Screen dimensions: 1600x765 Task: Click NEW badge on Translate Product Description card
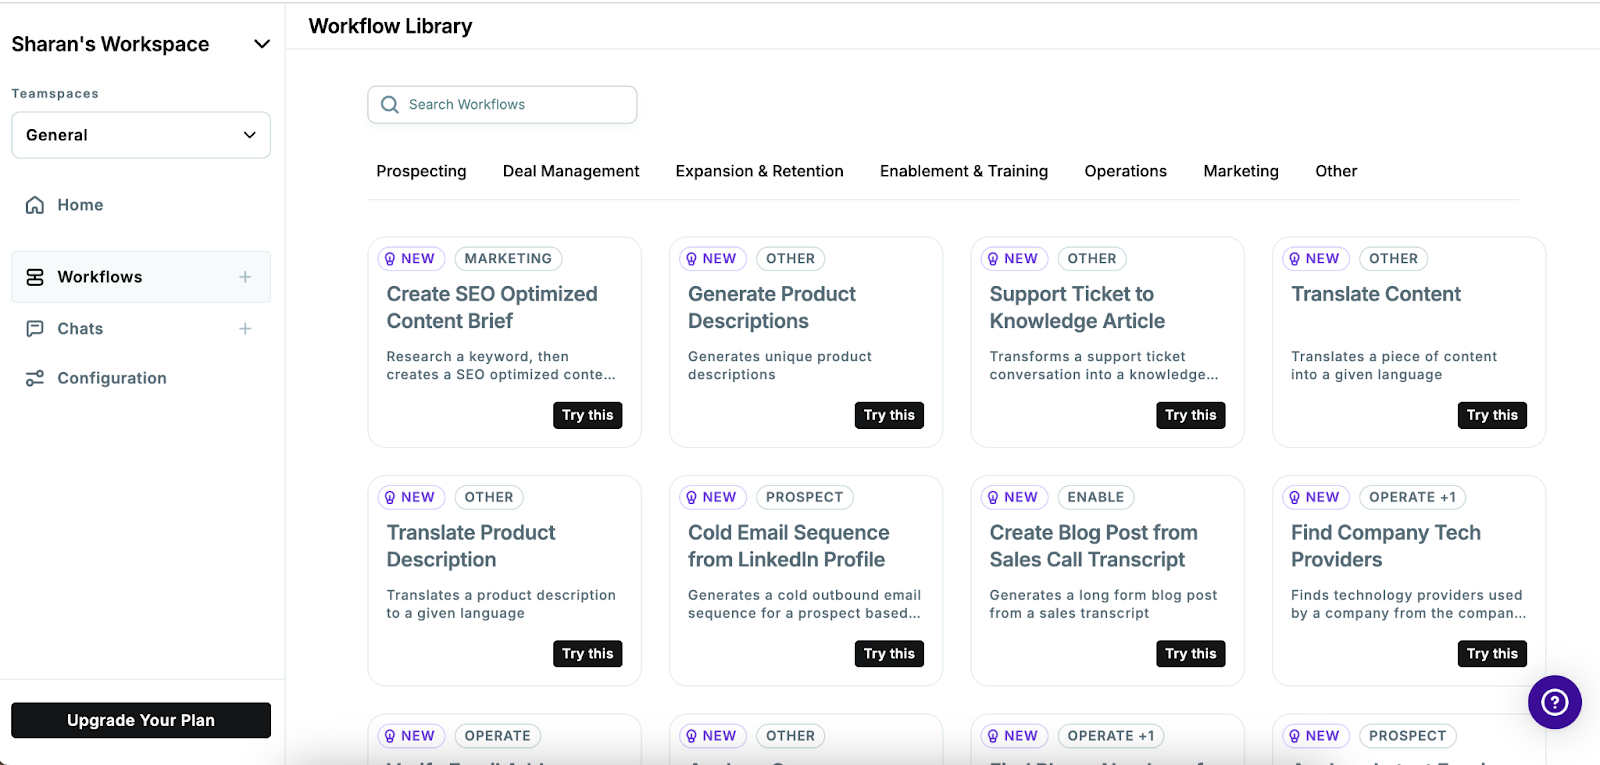pyautogui.click(x=411, y=497)
